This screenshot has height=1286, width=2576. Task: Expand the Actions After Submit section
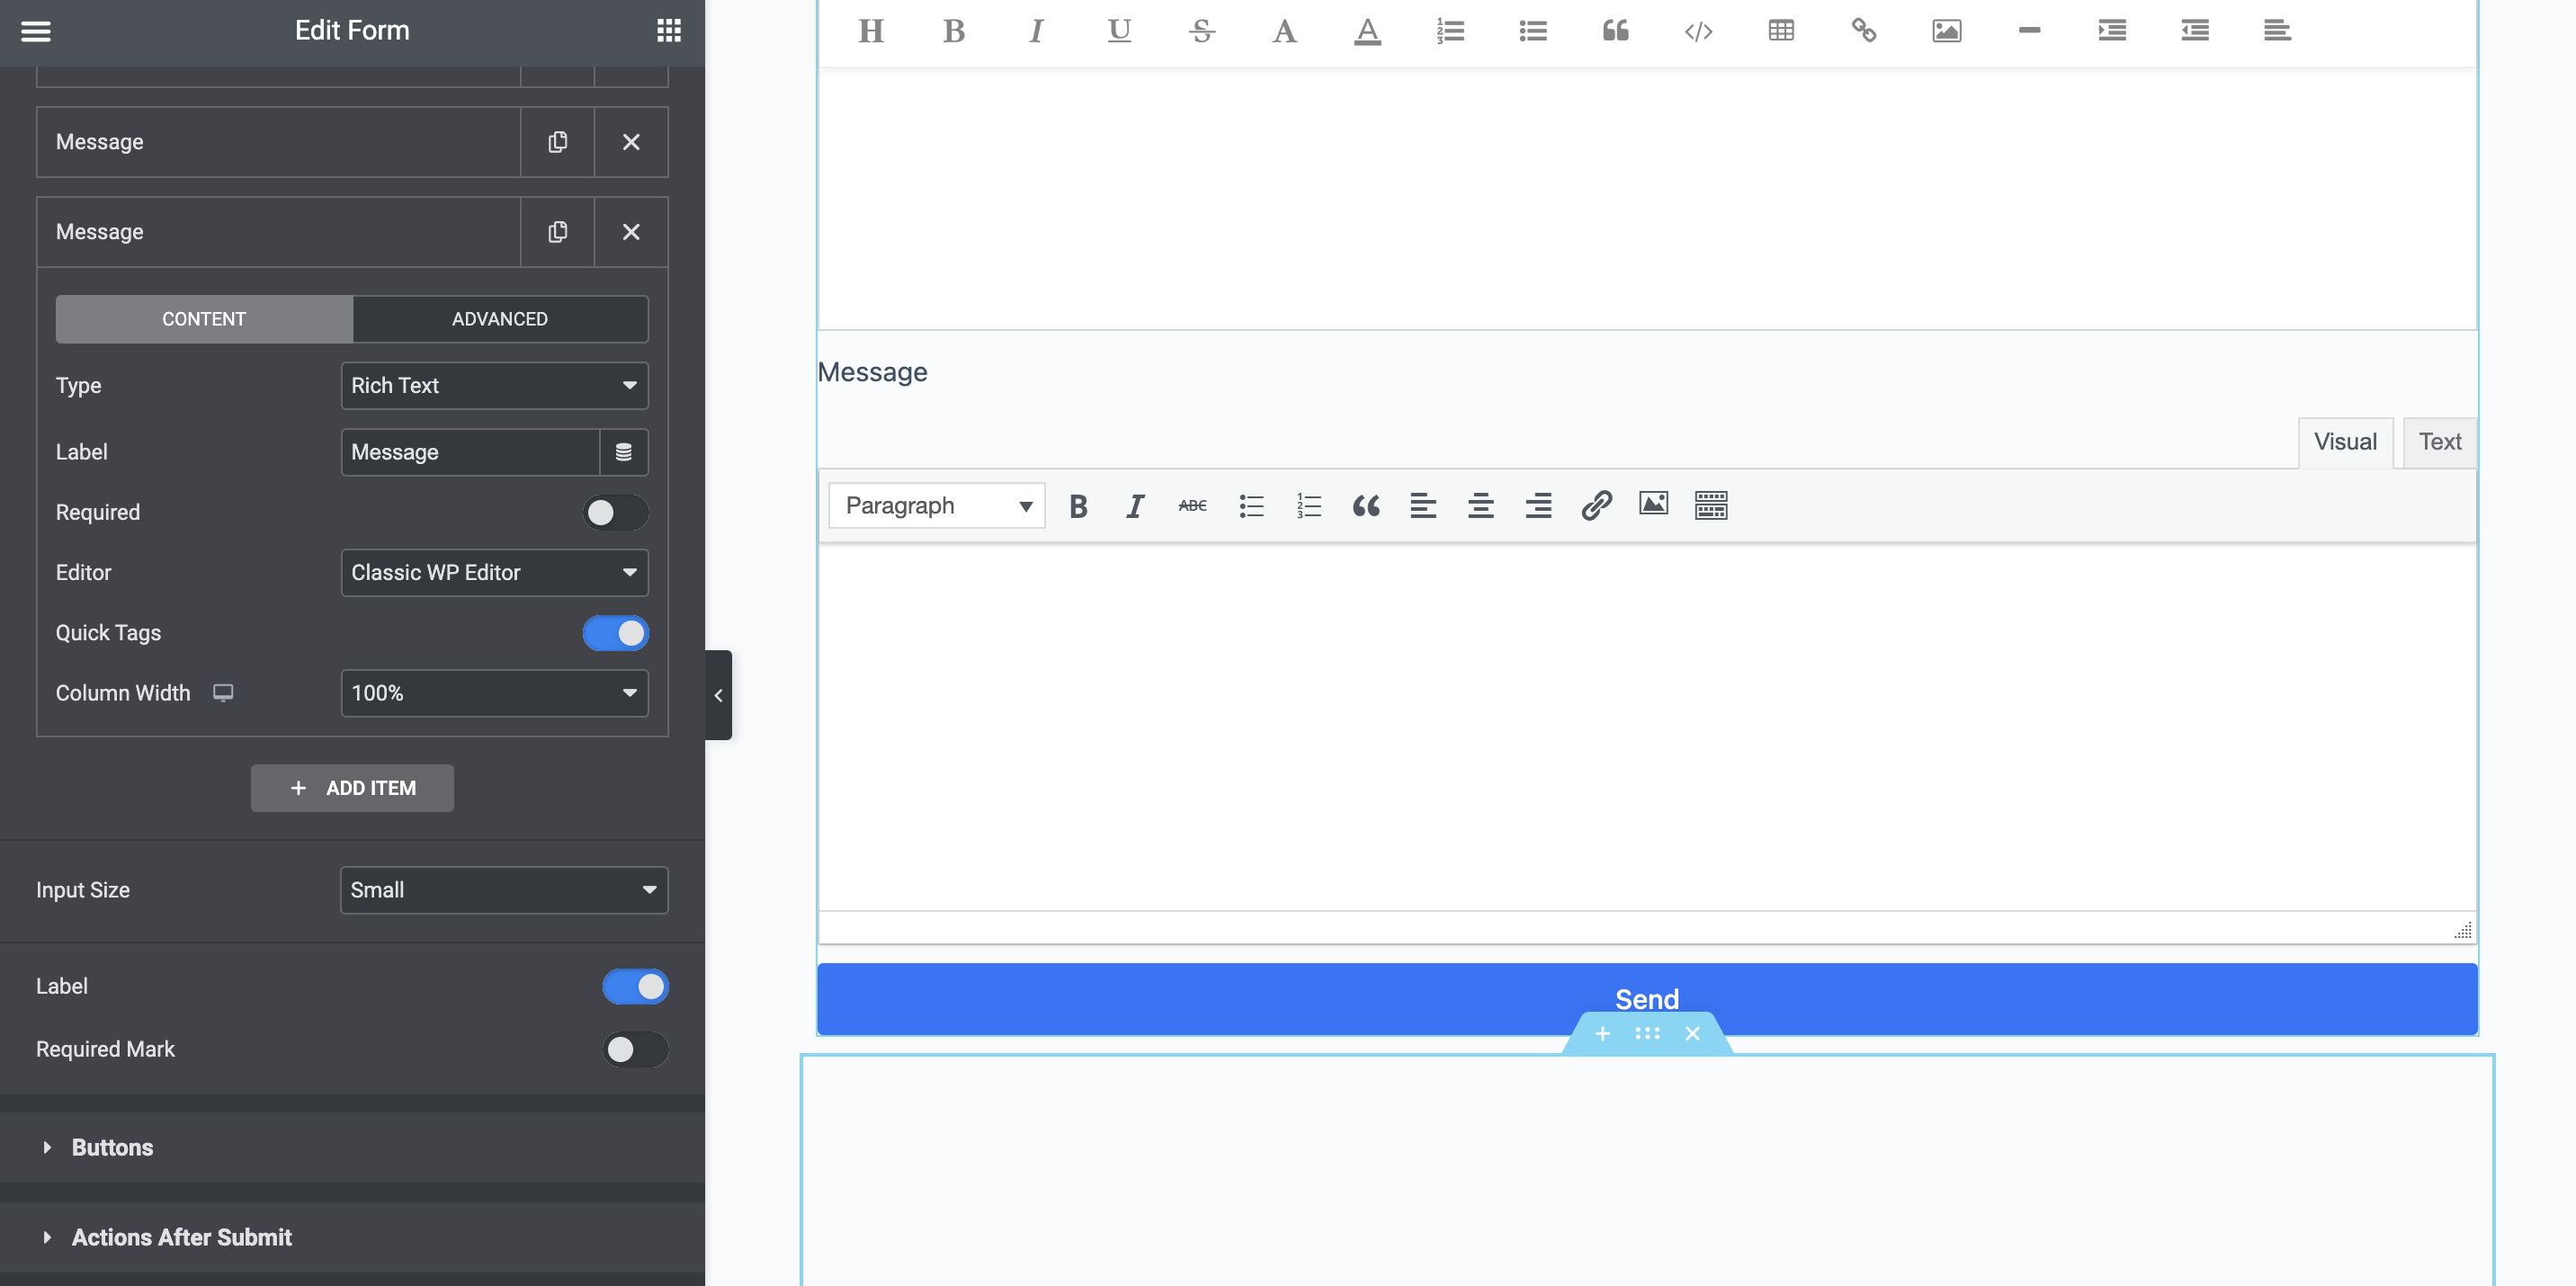pyautogui.click(x=181, y=1237)
